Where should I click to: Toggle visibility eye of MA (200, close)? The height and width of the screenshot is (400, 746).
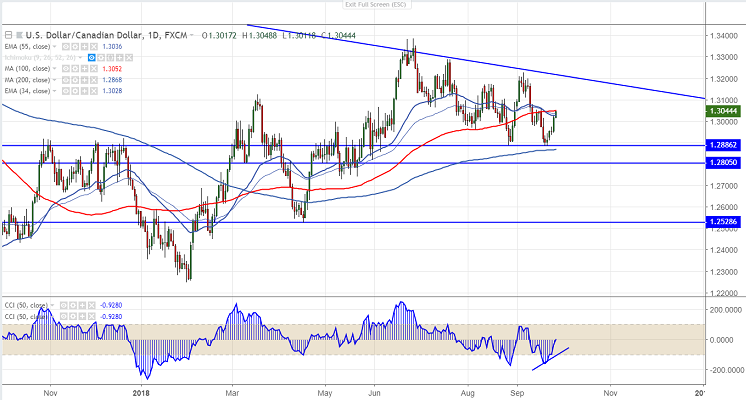point(66,80)
